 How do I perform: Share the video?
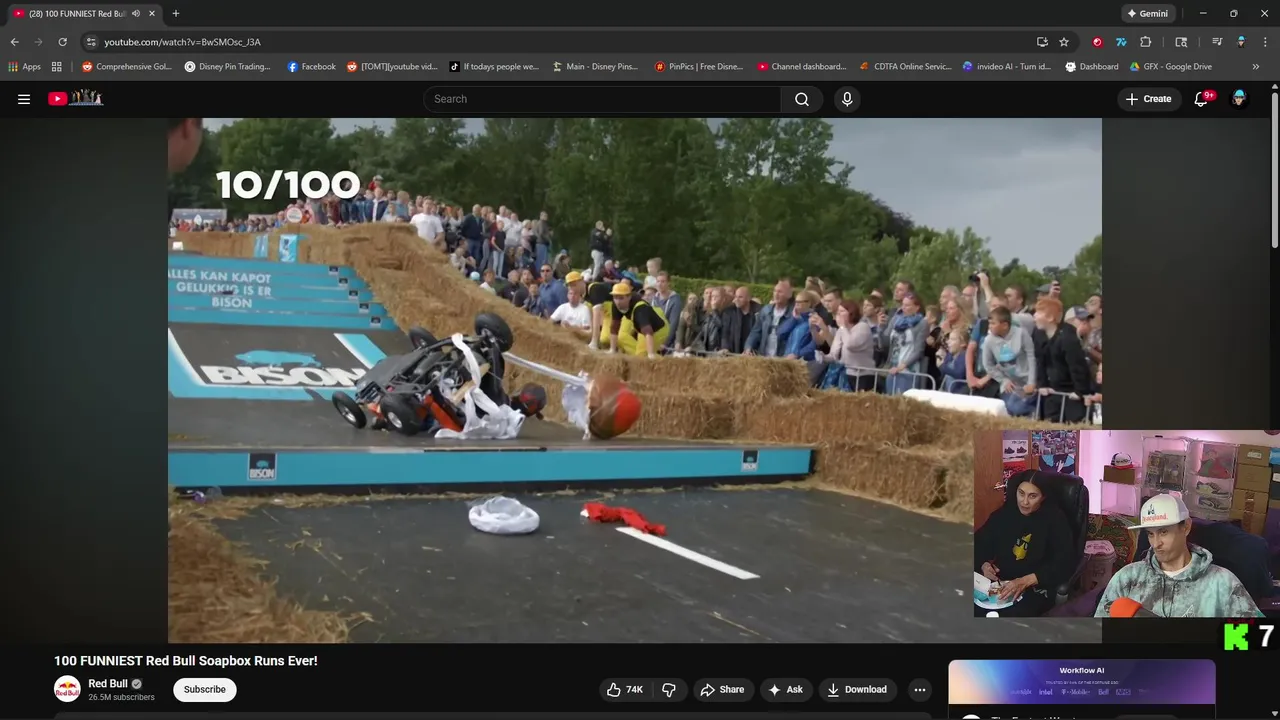[x=722, y=689]
